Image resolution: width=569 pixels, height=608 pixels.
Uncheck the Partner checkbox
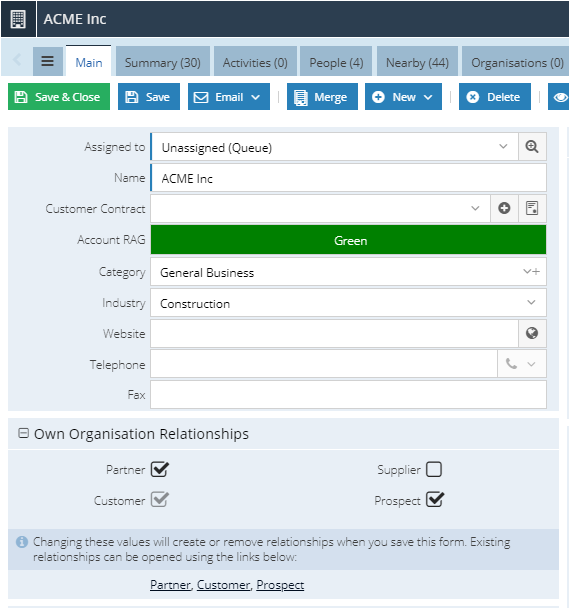(x=160, y=470)
